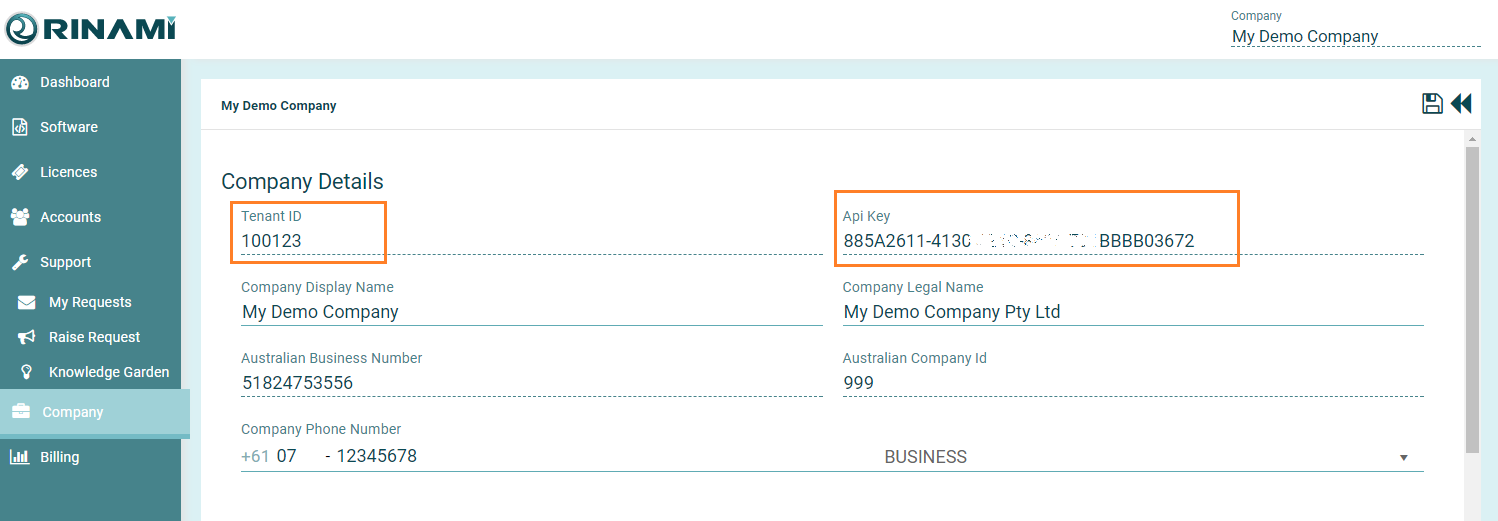
Task: Click the double-arrow back icon
Action: (1461, 104)
